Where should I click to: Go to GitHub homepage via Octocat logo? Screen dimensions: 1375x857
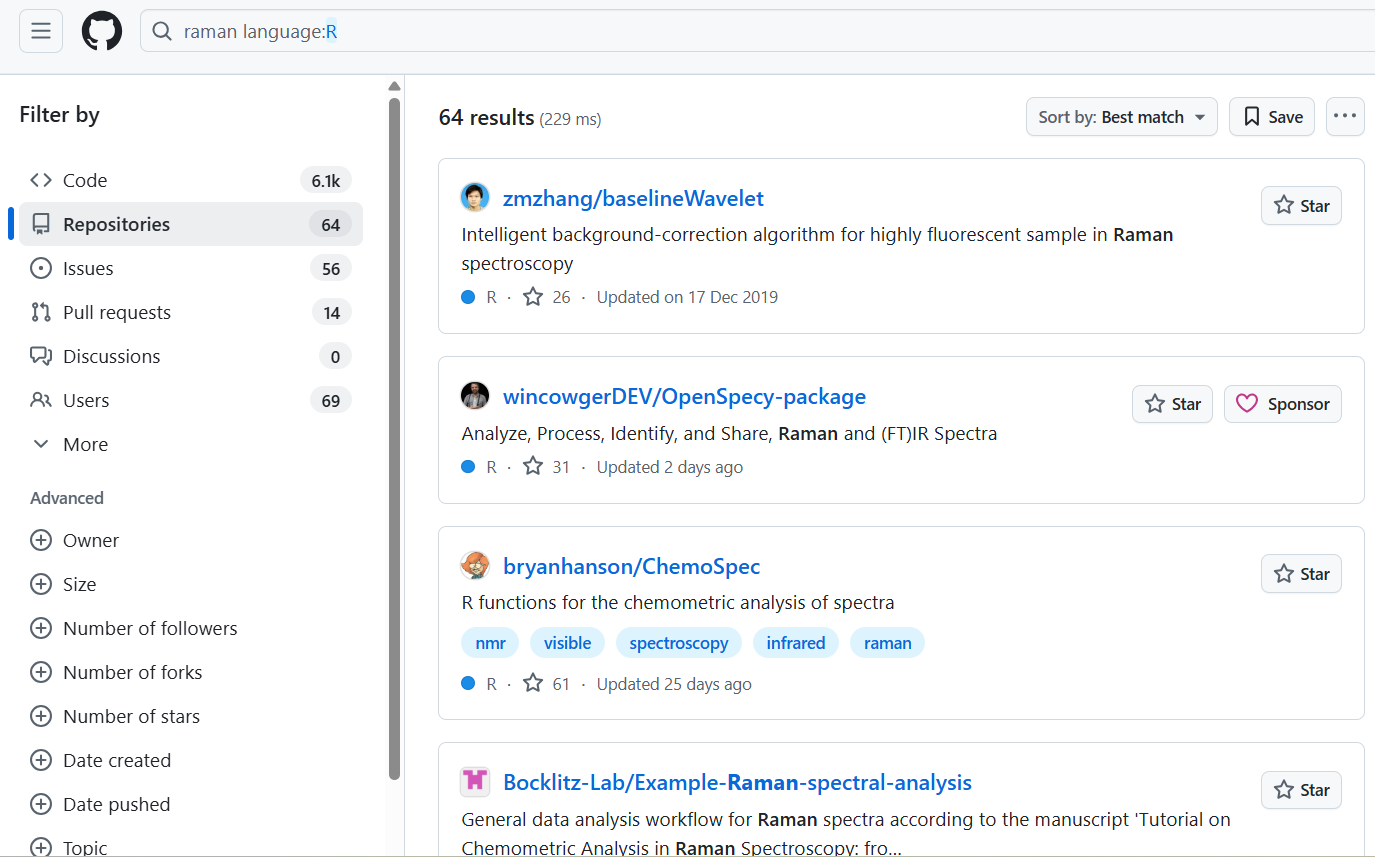102,31
